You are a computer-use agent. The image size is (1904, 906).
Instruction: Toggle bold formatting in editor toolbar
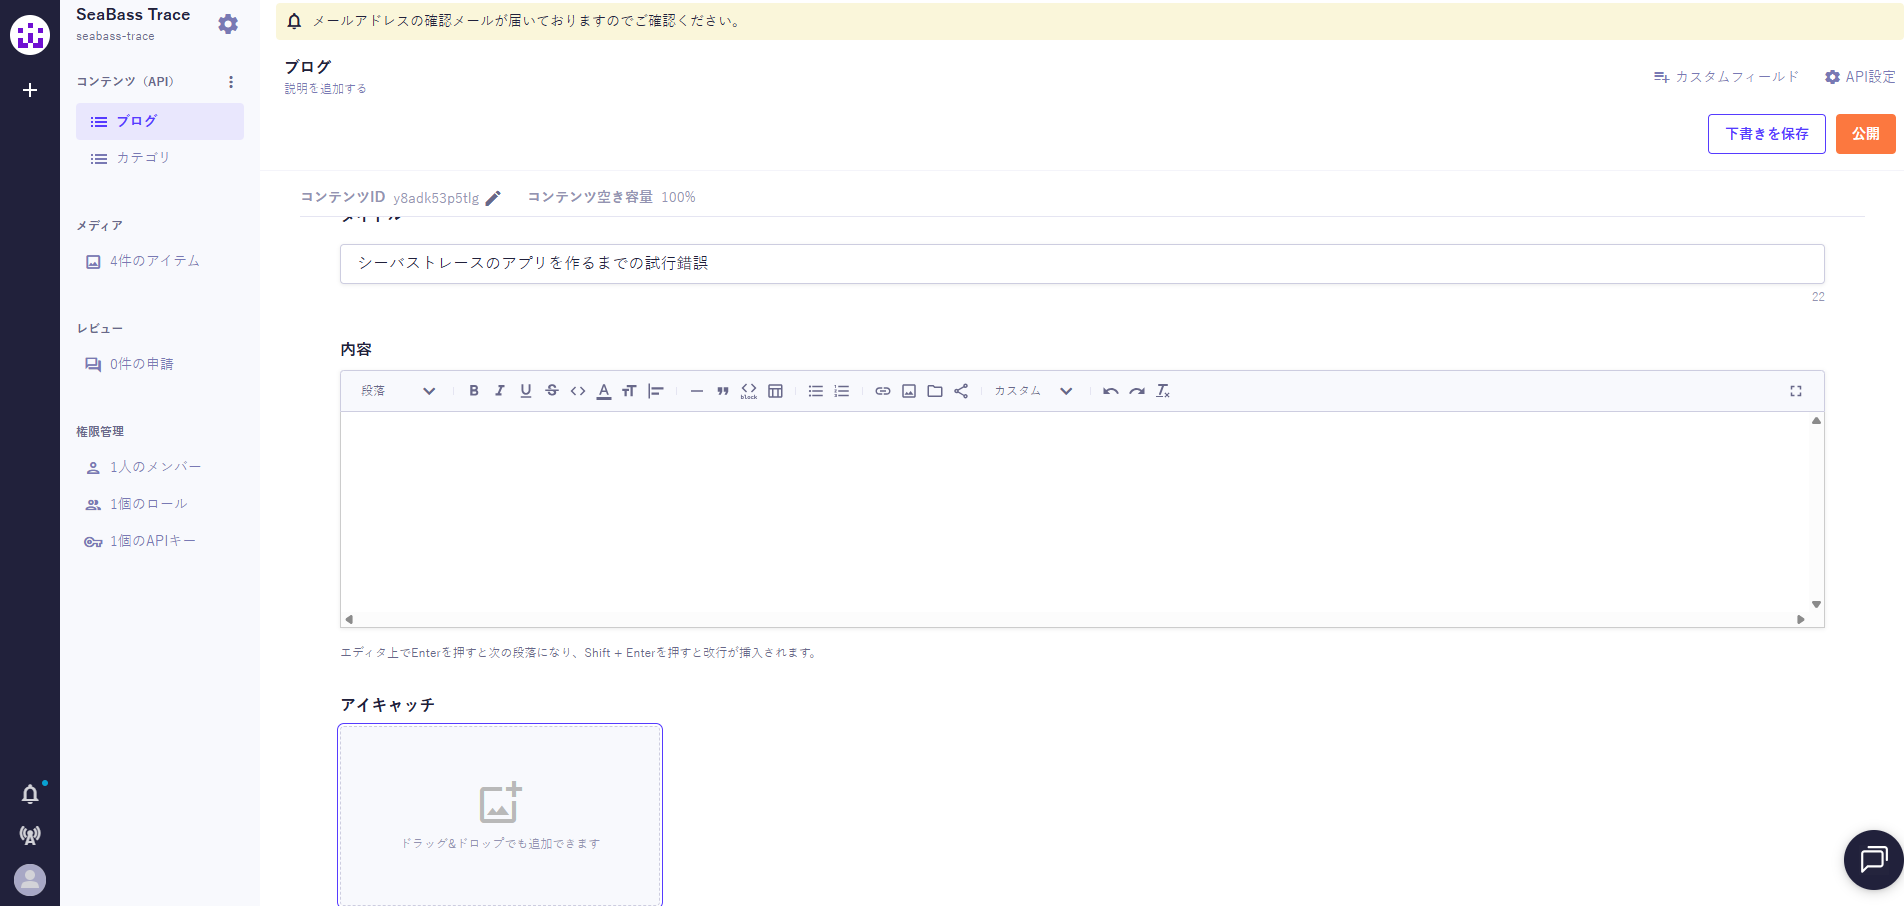point(474,391)
